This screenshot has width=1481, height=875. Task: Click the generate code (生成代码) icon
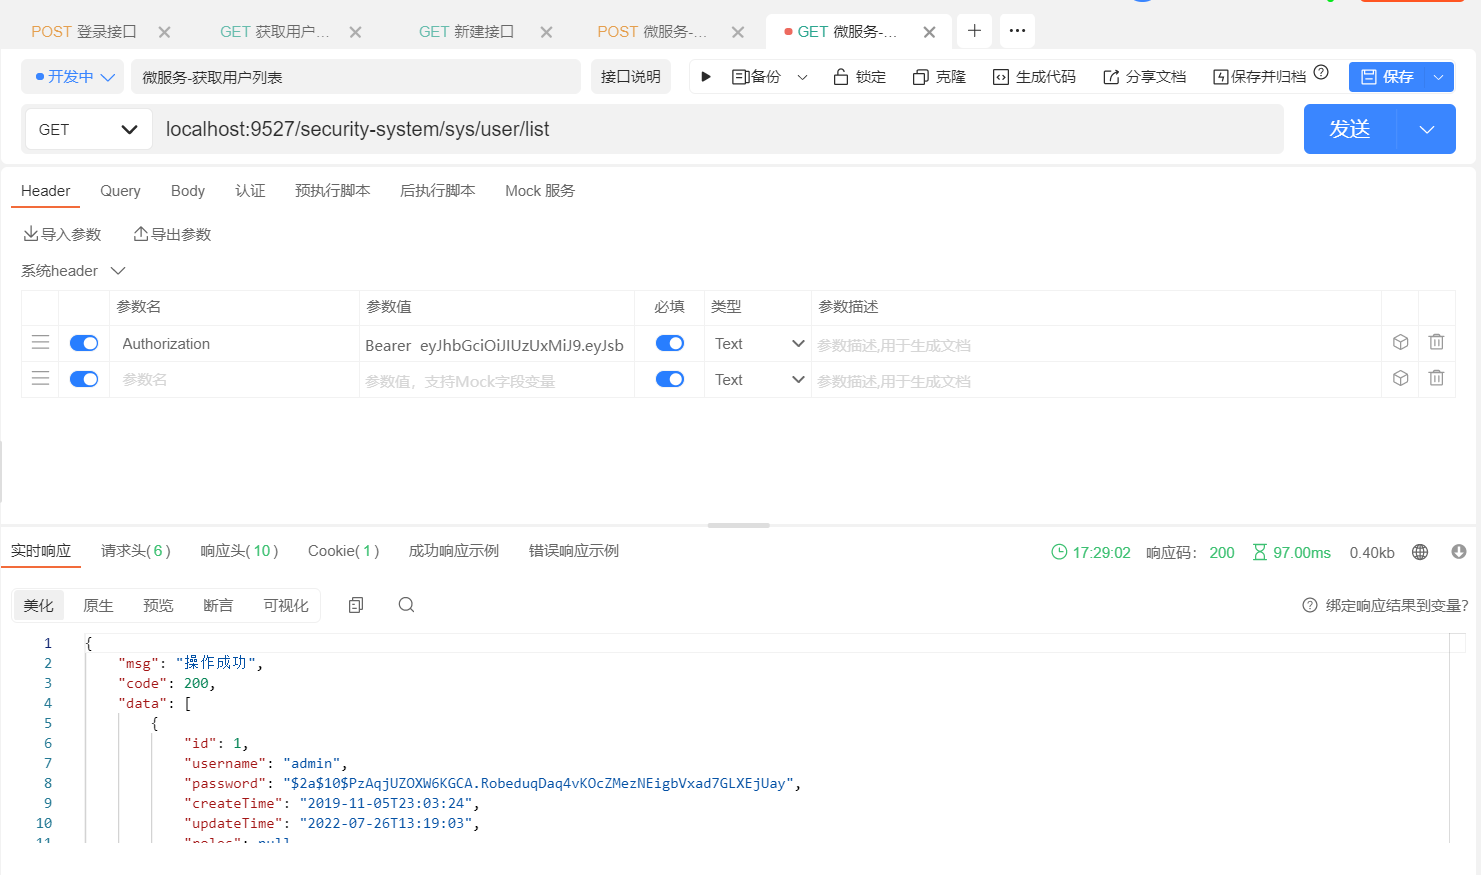1001,77
